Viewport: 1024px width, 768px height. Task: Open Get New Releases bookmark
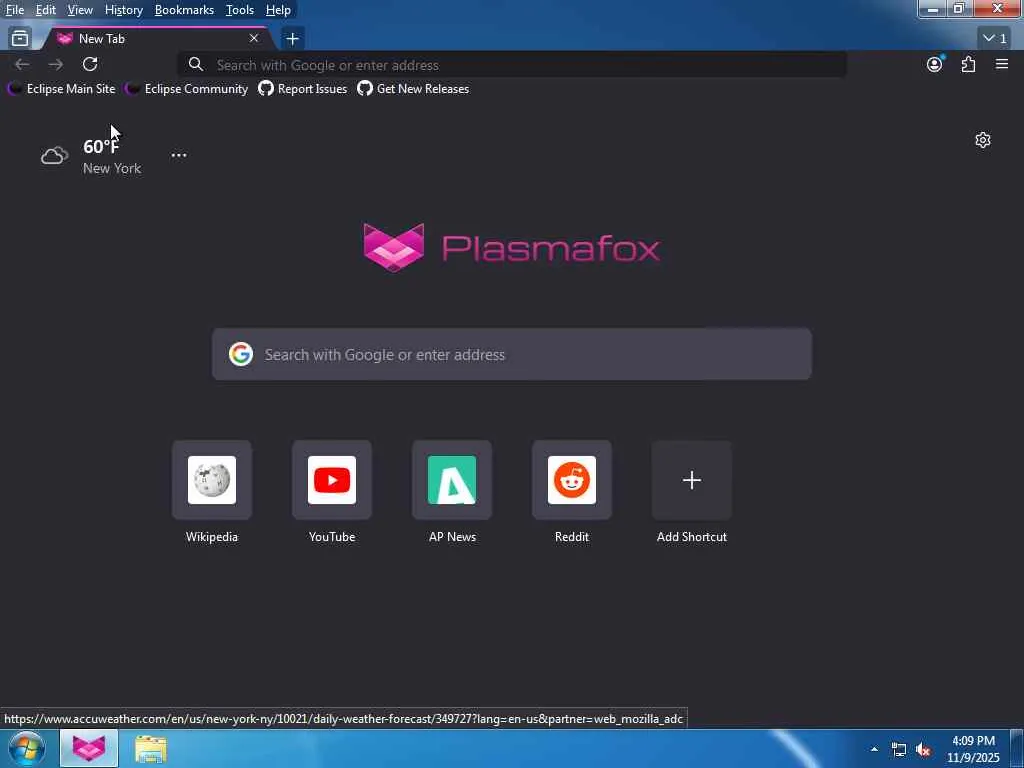pos(413,89)
